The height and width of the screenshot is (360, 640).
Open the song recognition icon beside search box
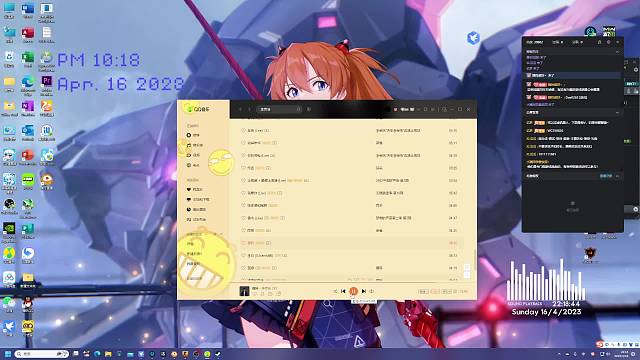309,109
